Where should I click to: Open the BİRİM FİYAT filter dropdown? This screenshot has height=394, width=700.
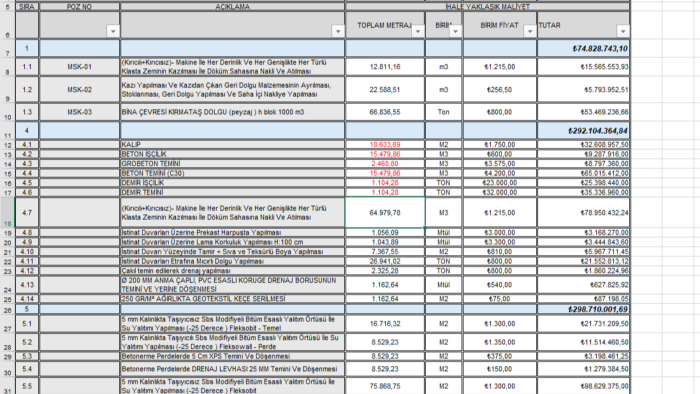(529, 31)
